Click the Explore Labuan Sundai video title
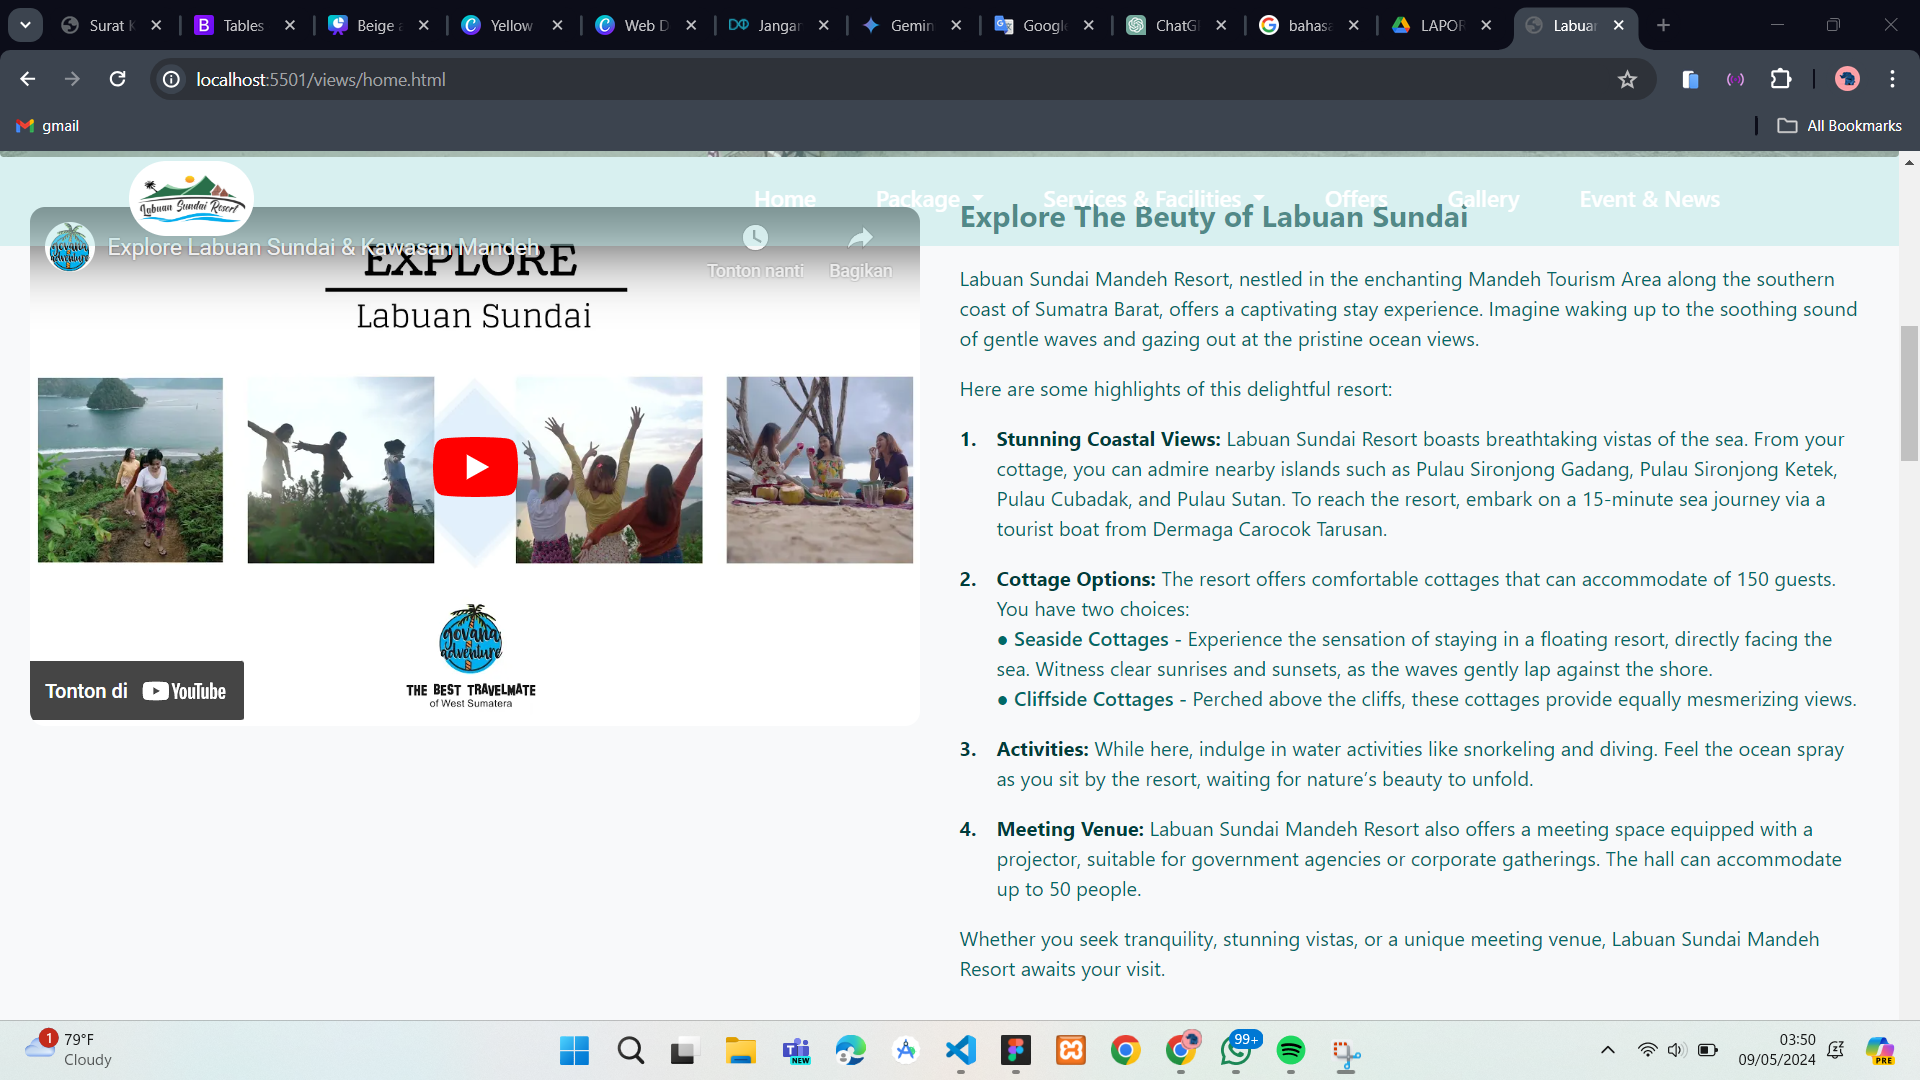Image resolution: width=1920 pixels, height=1080 pixels. click(x=323, y=247)
